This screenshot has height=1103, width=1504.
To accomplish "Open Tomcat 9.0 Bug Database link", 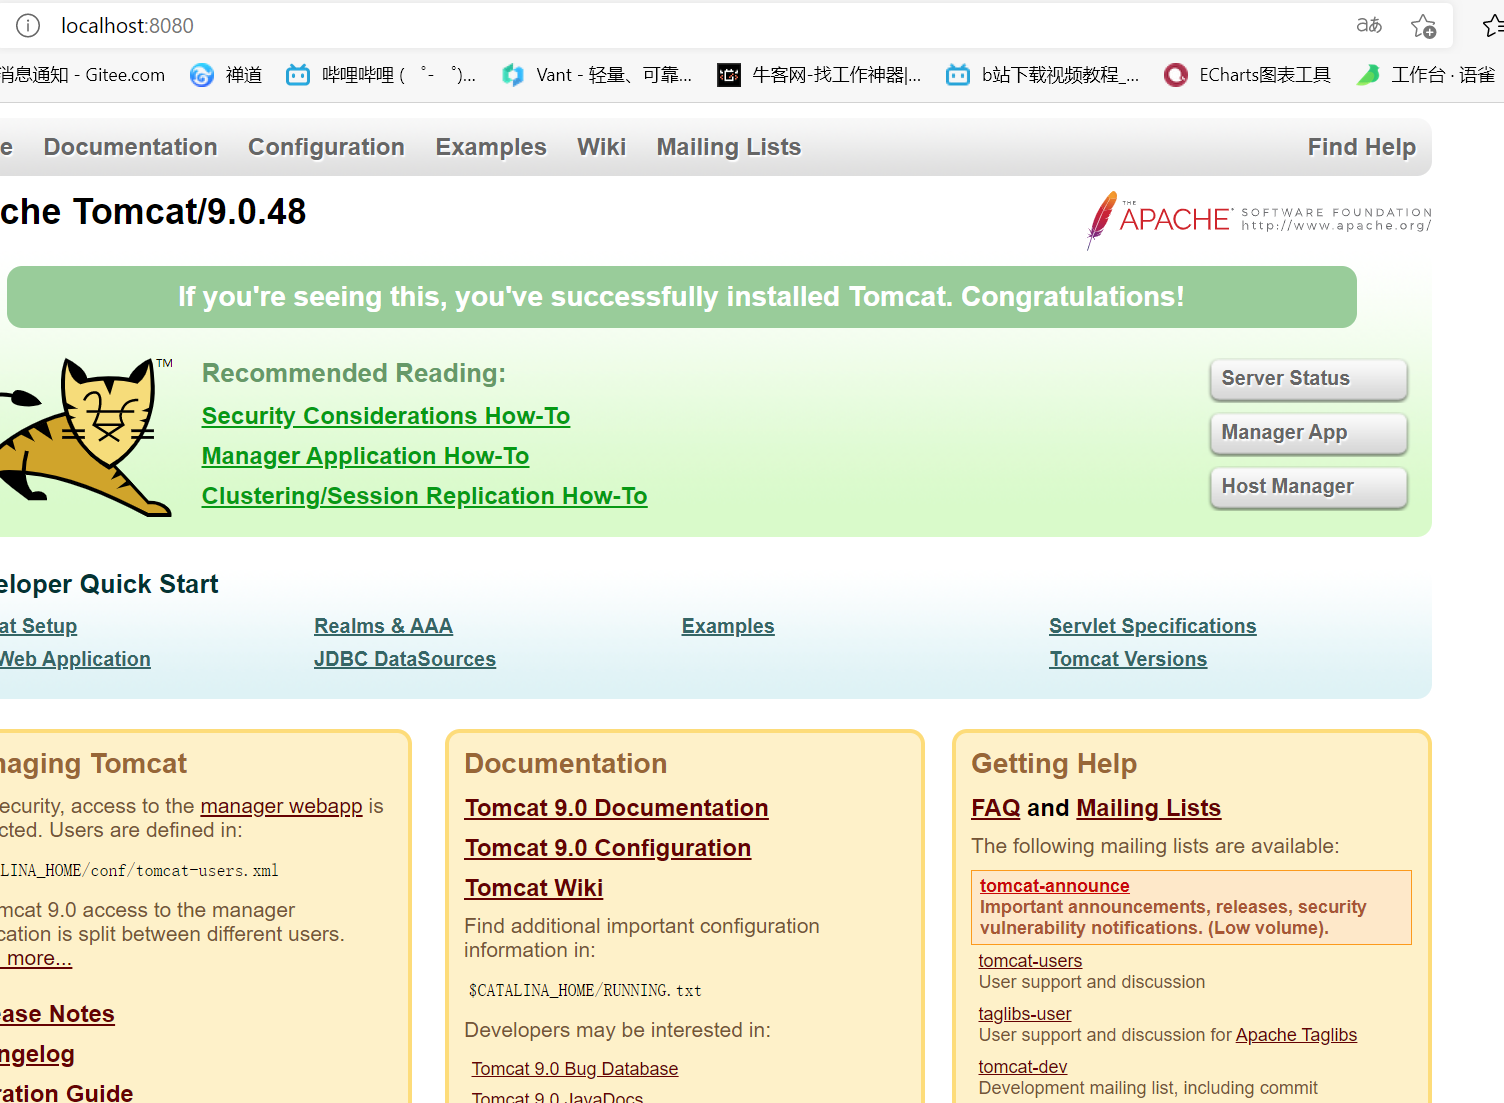I will (575, 1069).
